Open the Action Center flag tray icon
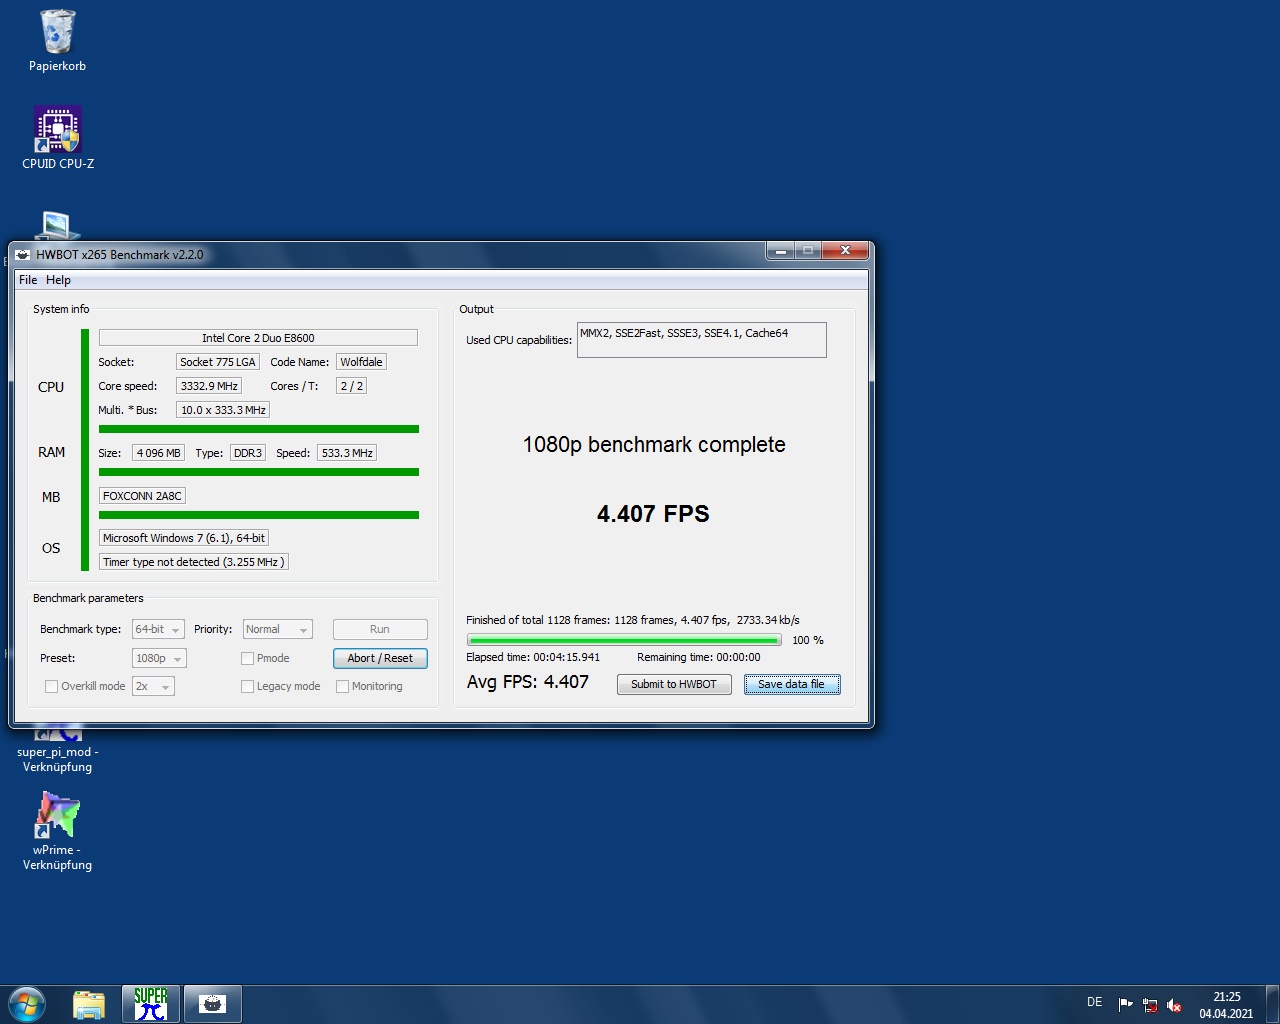1280x1024 pixels. pos(1125,1005)
